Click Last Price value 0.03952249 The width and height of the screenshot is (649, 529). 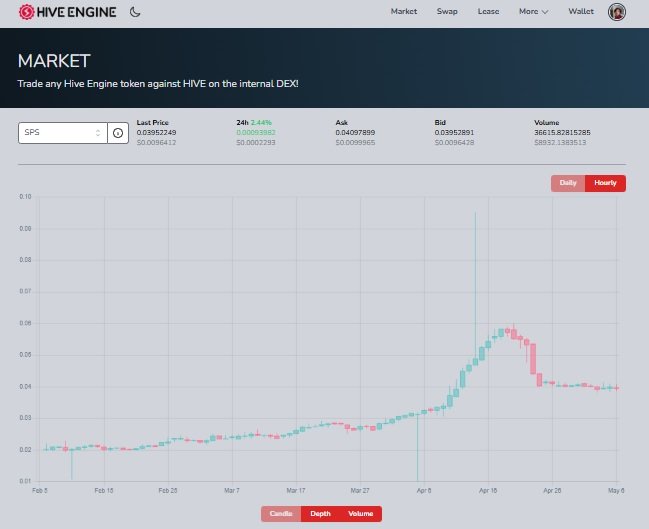[156, 132]
